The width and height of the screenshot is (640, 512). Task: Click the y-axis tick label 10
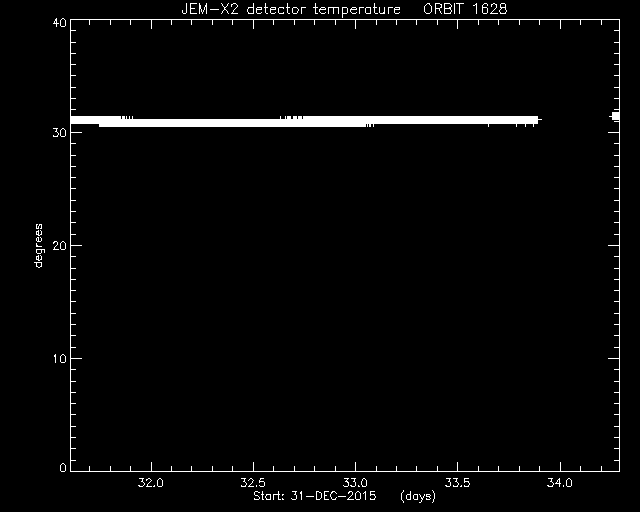(60, 358)
